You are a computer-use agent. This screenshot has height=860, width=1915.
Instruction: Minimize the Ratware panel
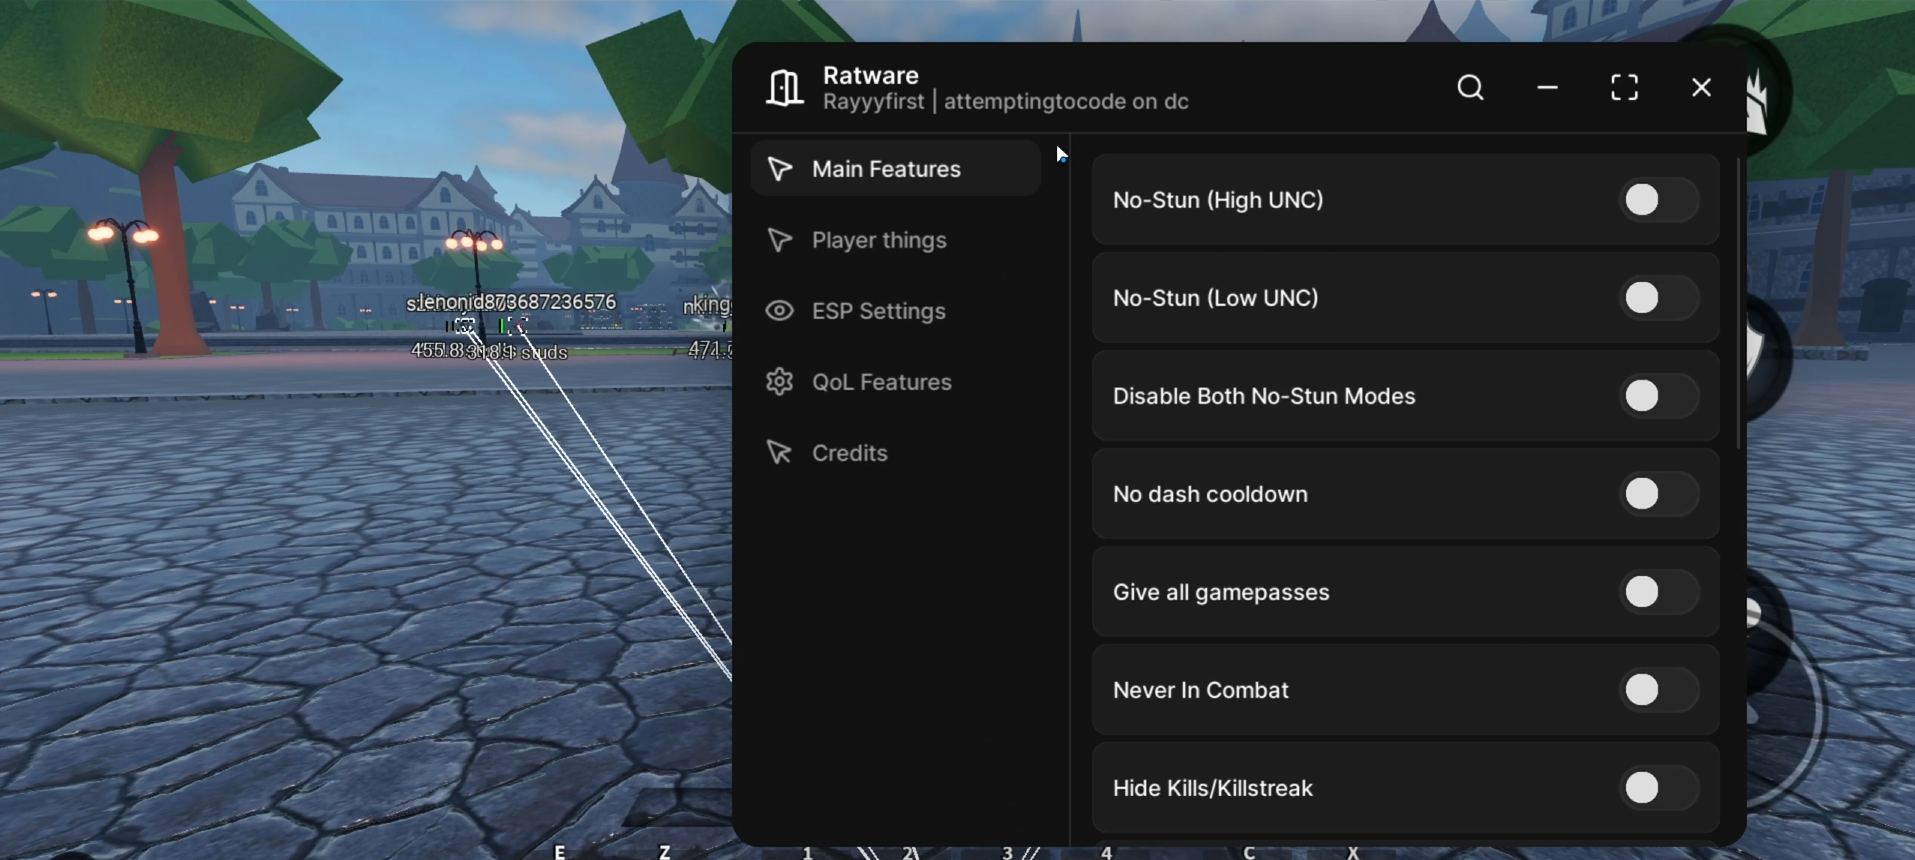[1547, 88]
